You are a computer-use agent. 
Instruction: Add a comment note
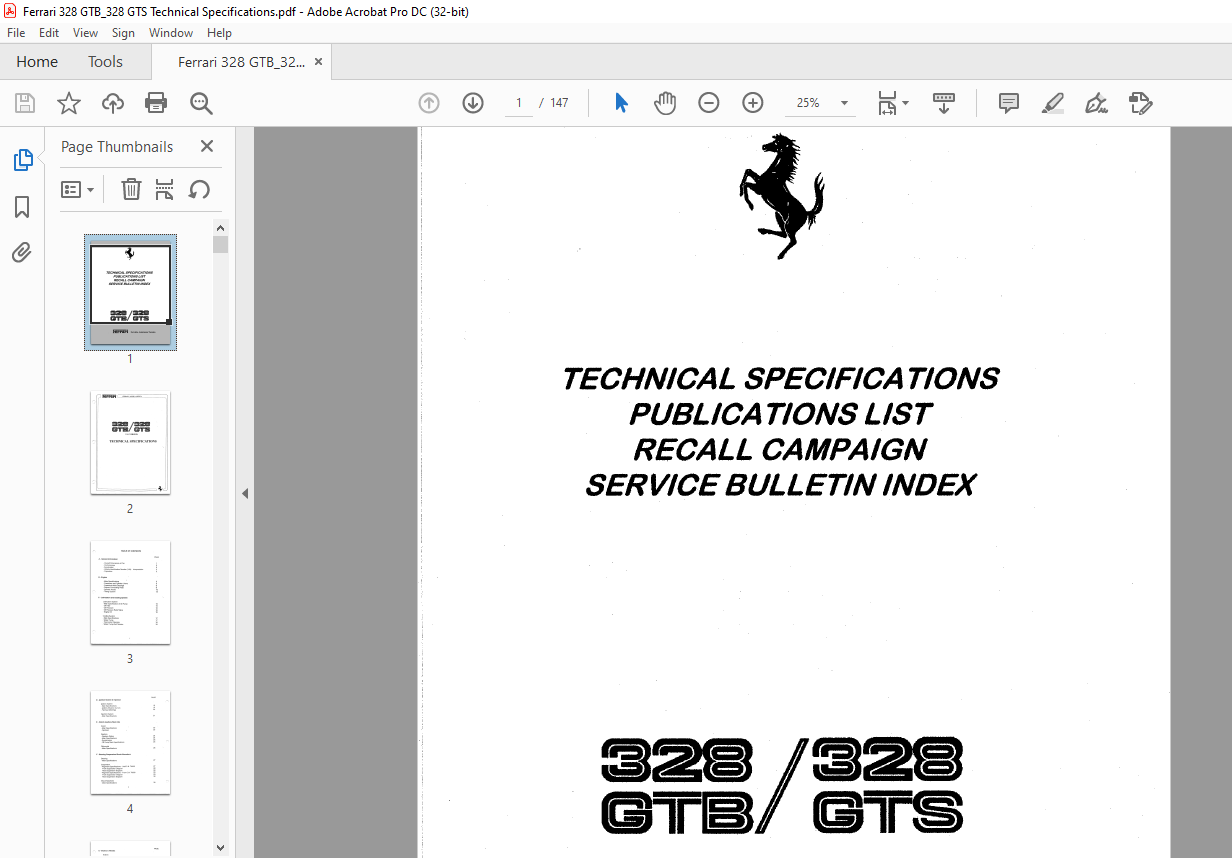tap(1009, 103)
